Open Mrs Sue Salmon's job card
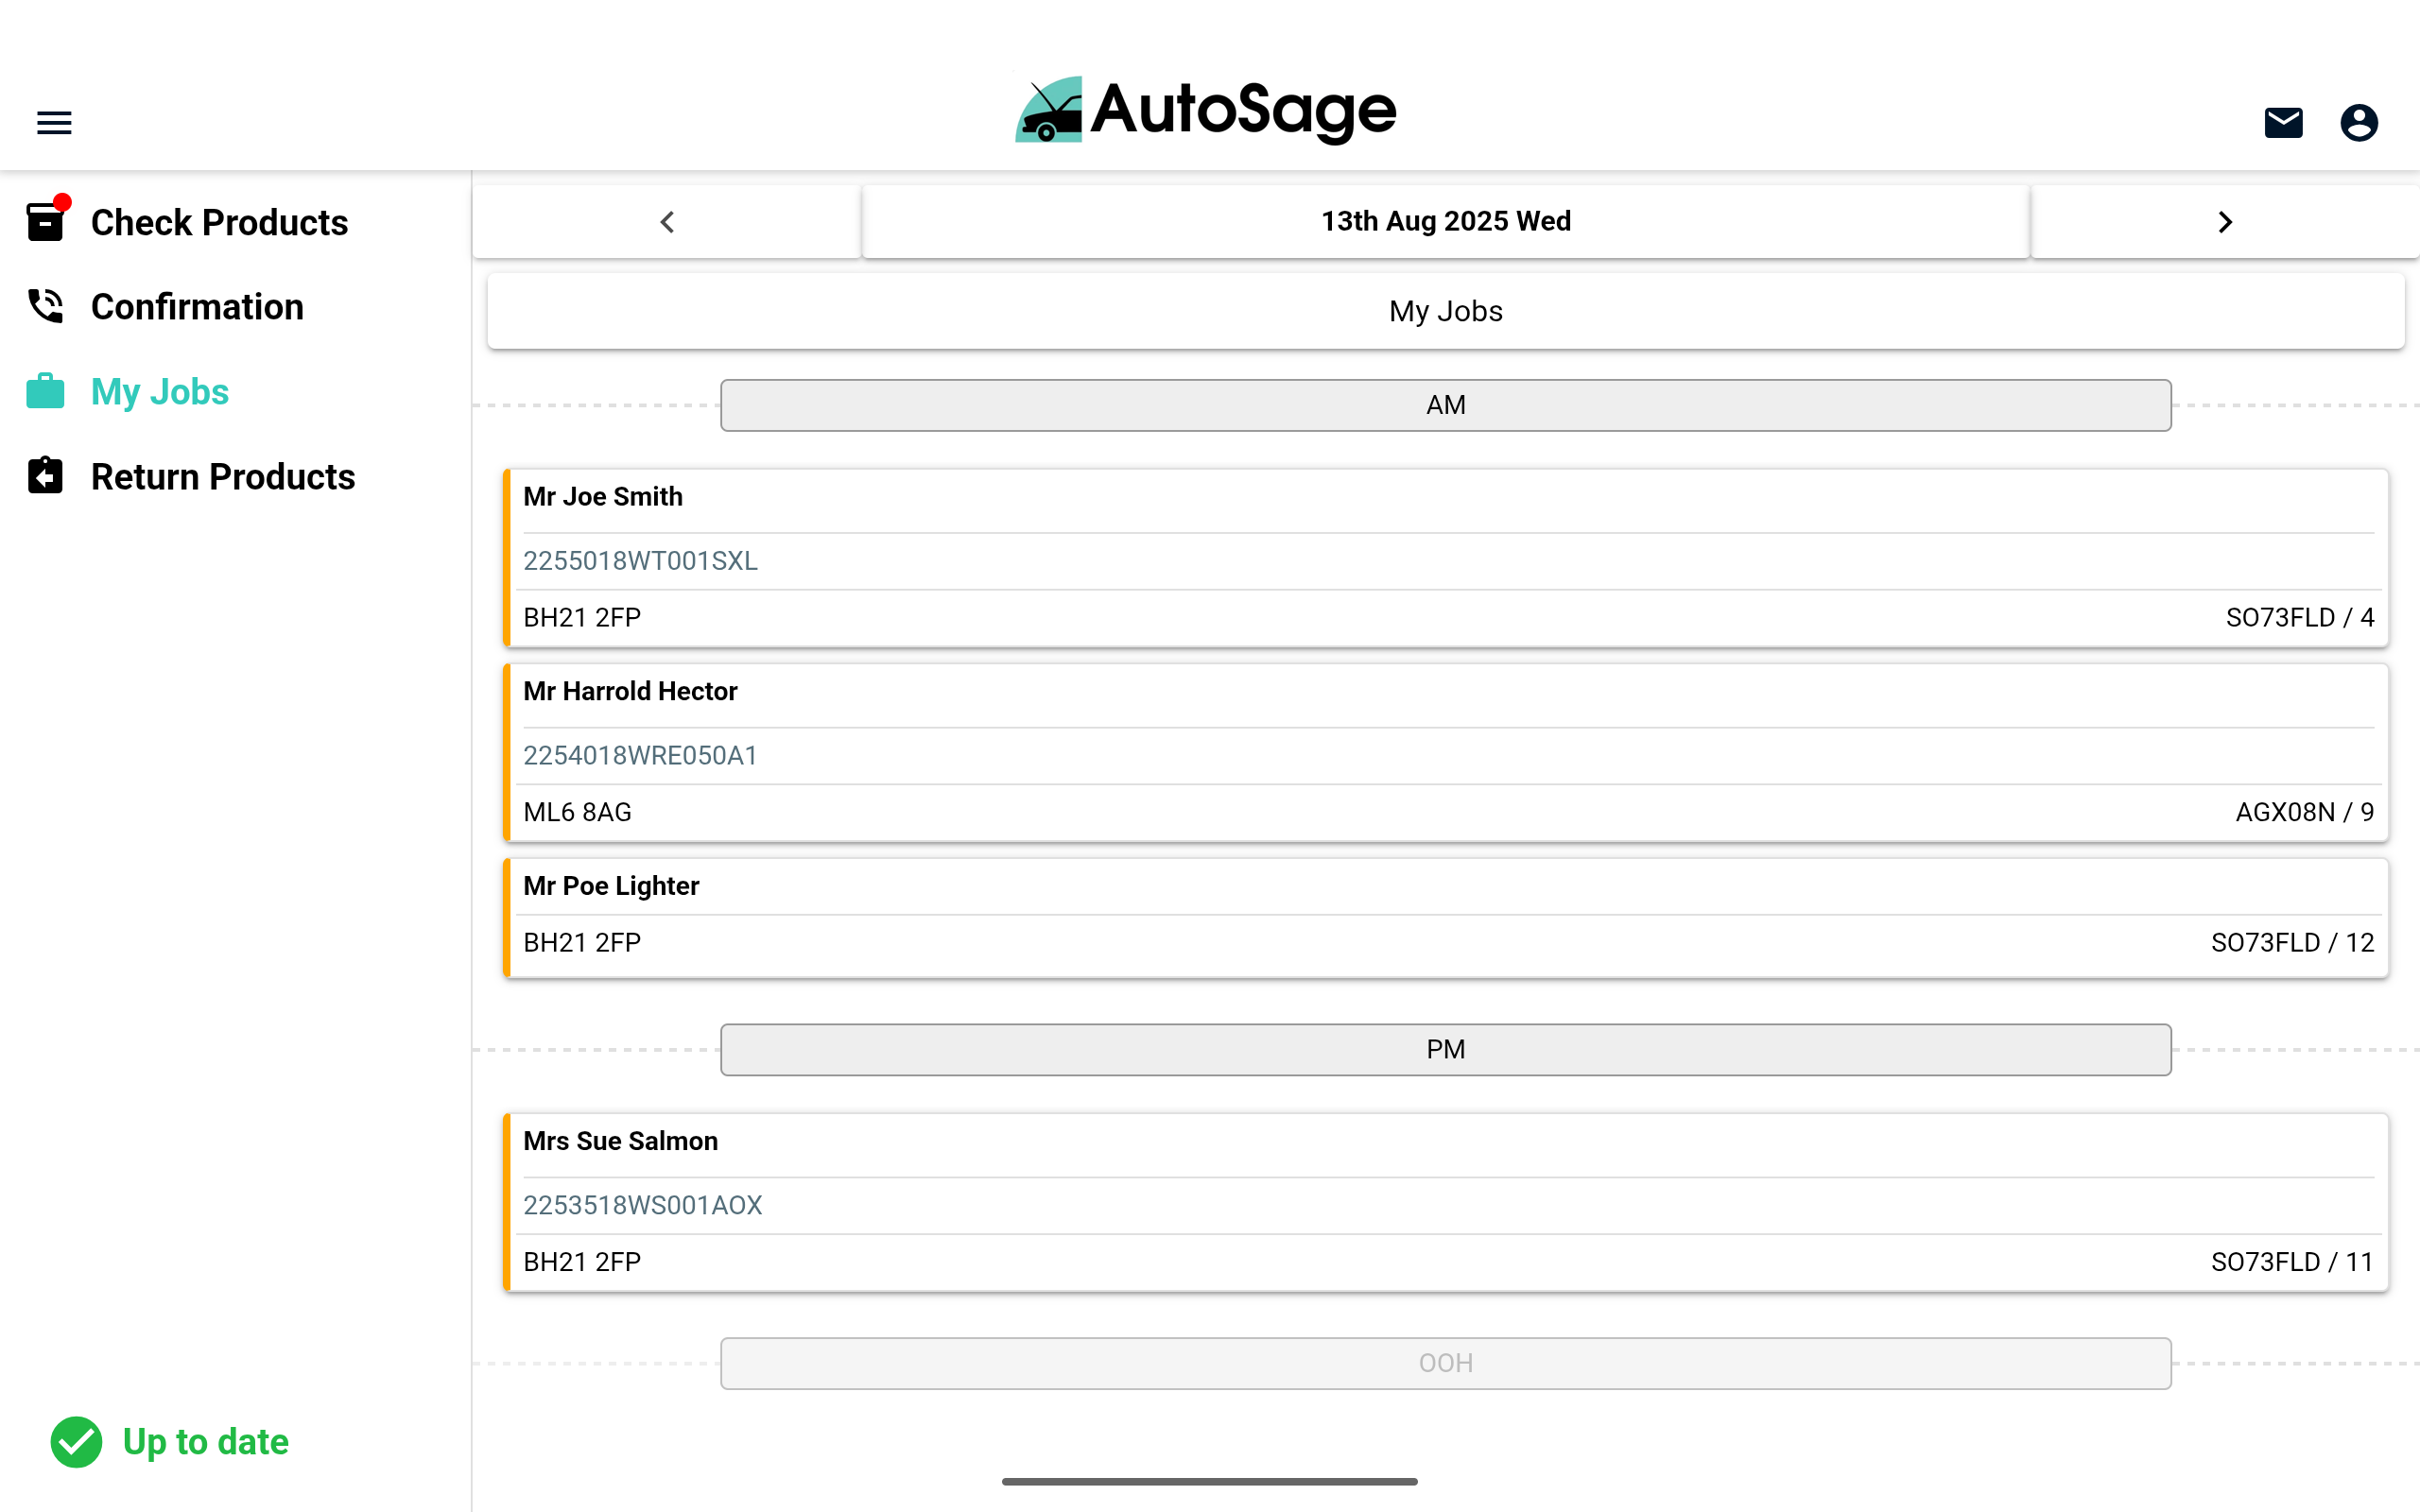Image resolution: width=2420 pixels, height=1512 pixels. pyautogui.click(x=1445, y=1200)
